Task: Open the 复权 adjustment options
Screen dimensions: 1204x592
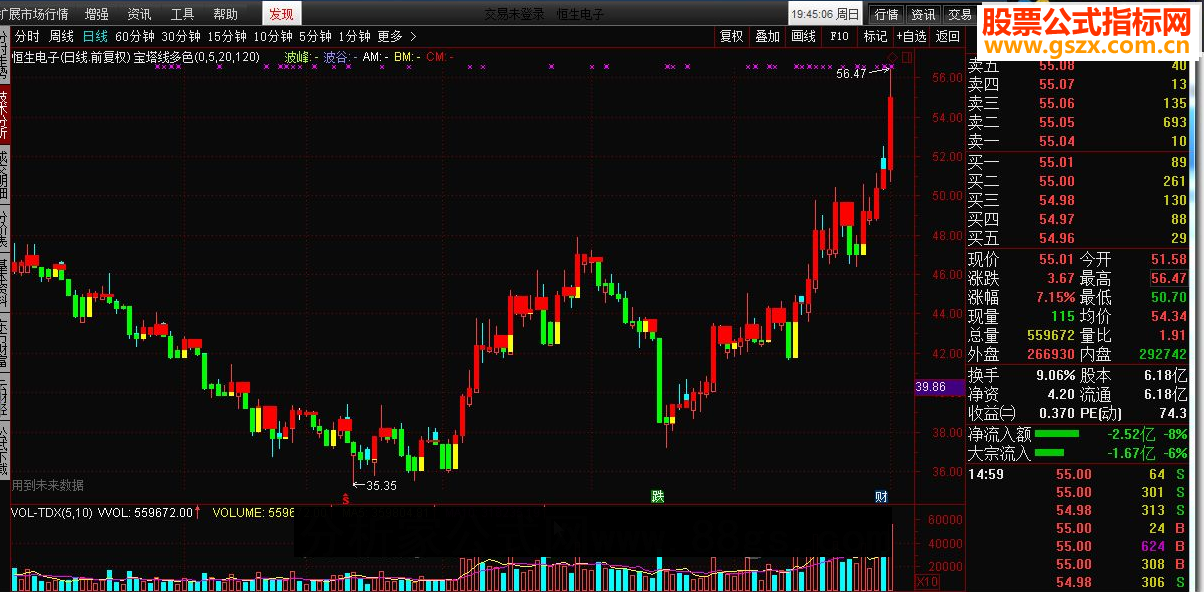Action: point(732,36)
